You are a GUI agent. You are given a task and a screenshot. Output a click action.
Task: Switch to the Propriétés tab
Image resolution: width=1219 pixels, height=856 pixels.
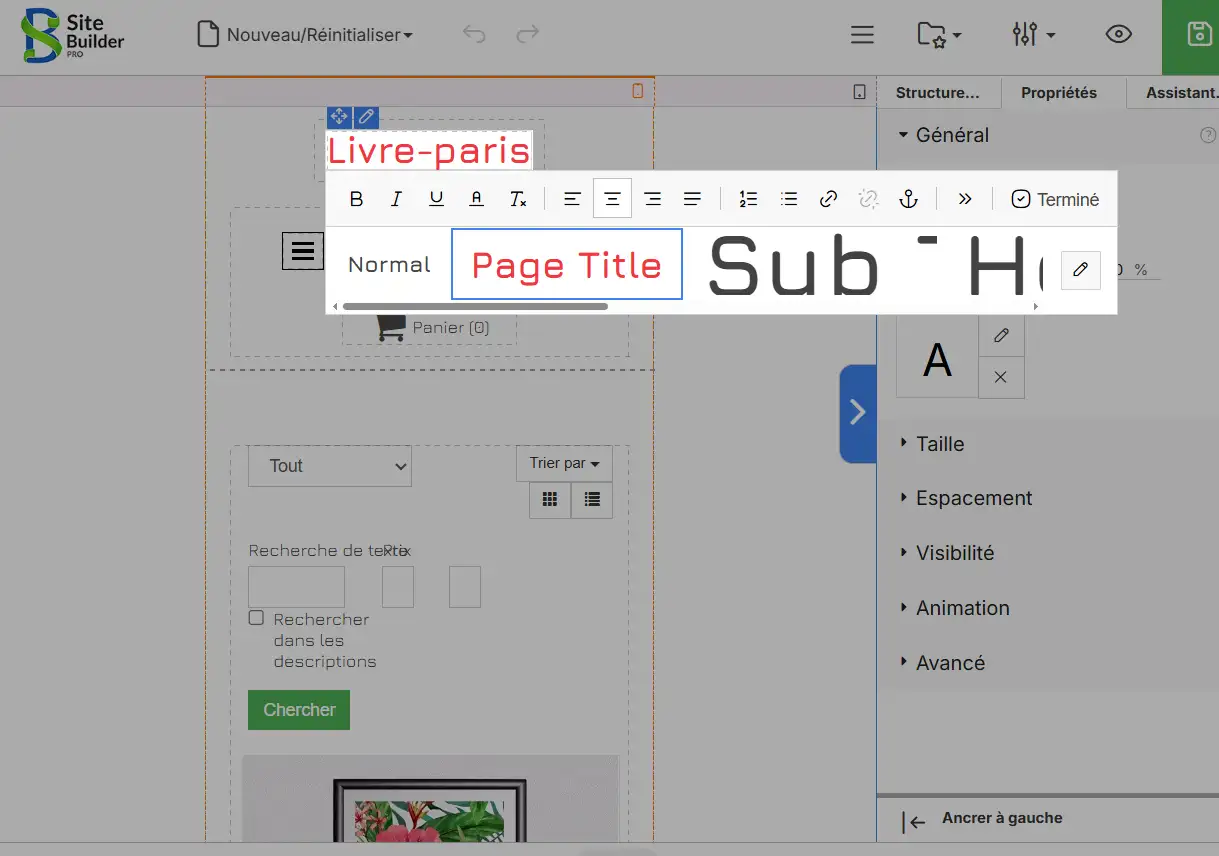pos(1059,93)
